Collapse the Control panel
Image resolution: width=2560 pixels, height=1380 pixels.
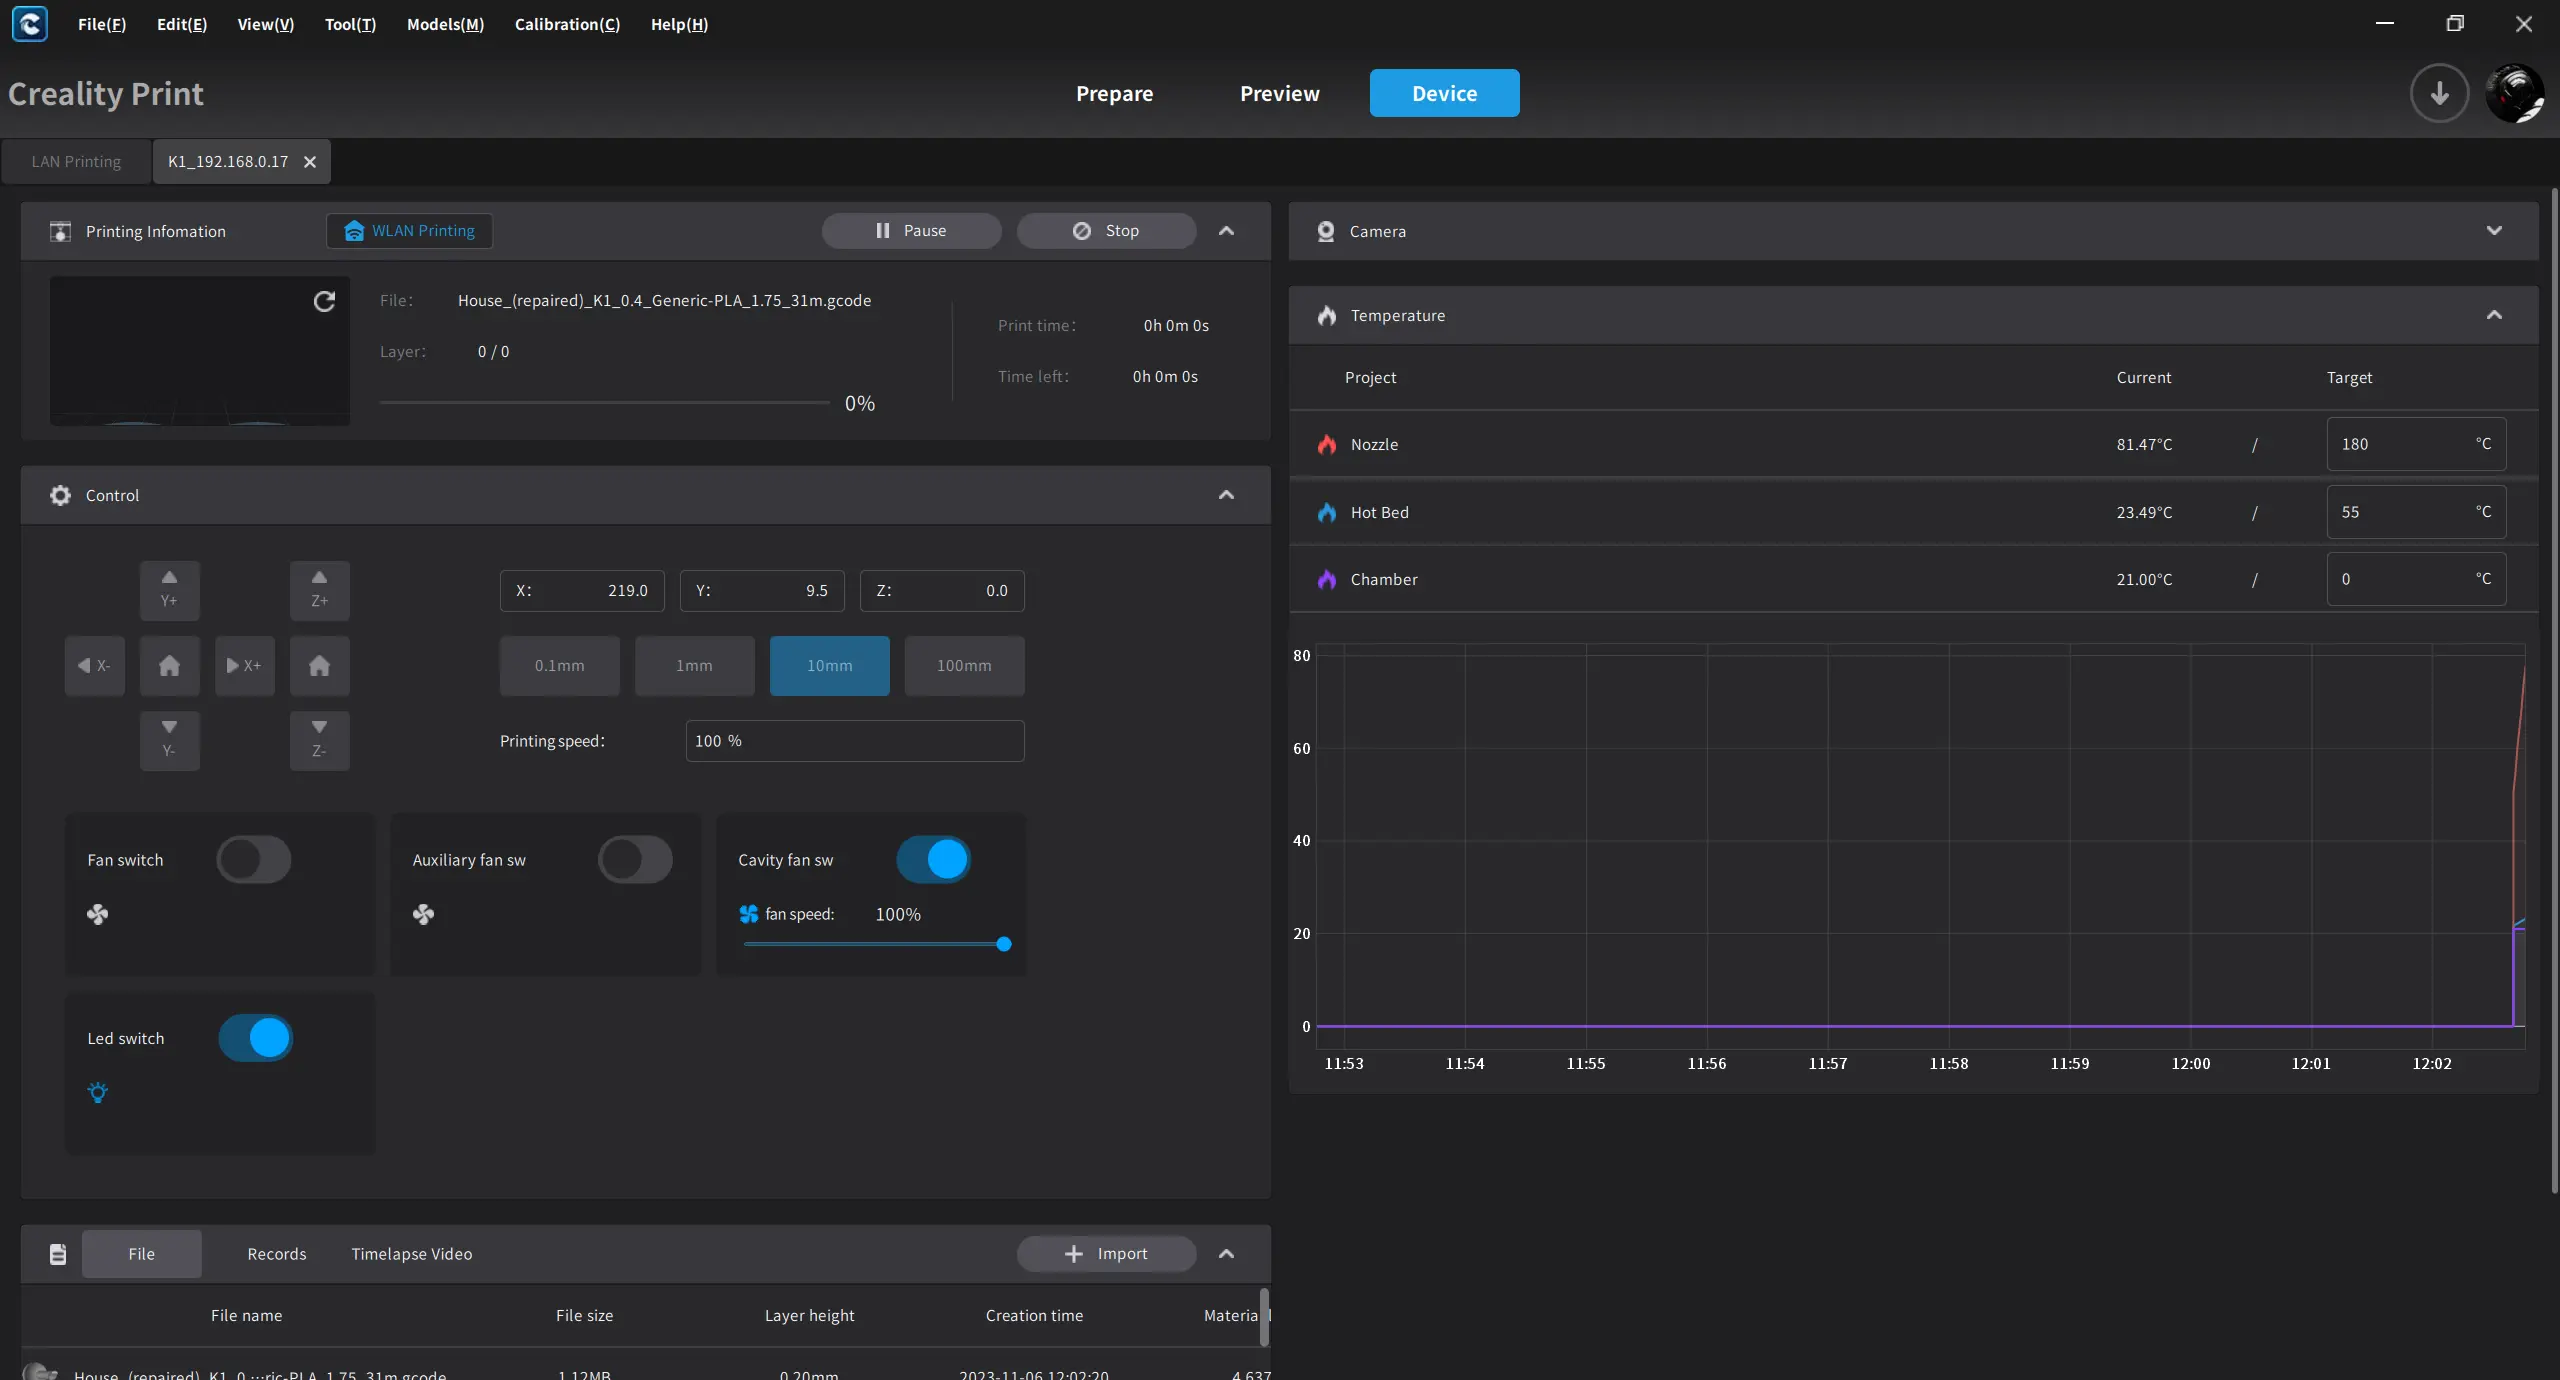coord(1226,495)
